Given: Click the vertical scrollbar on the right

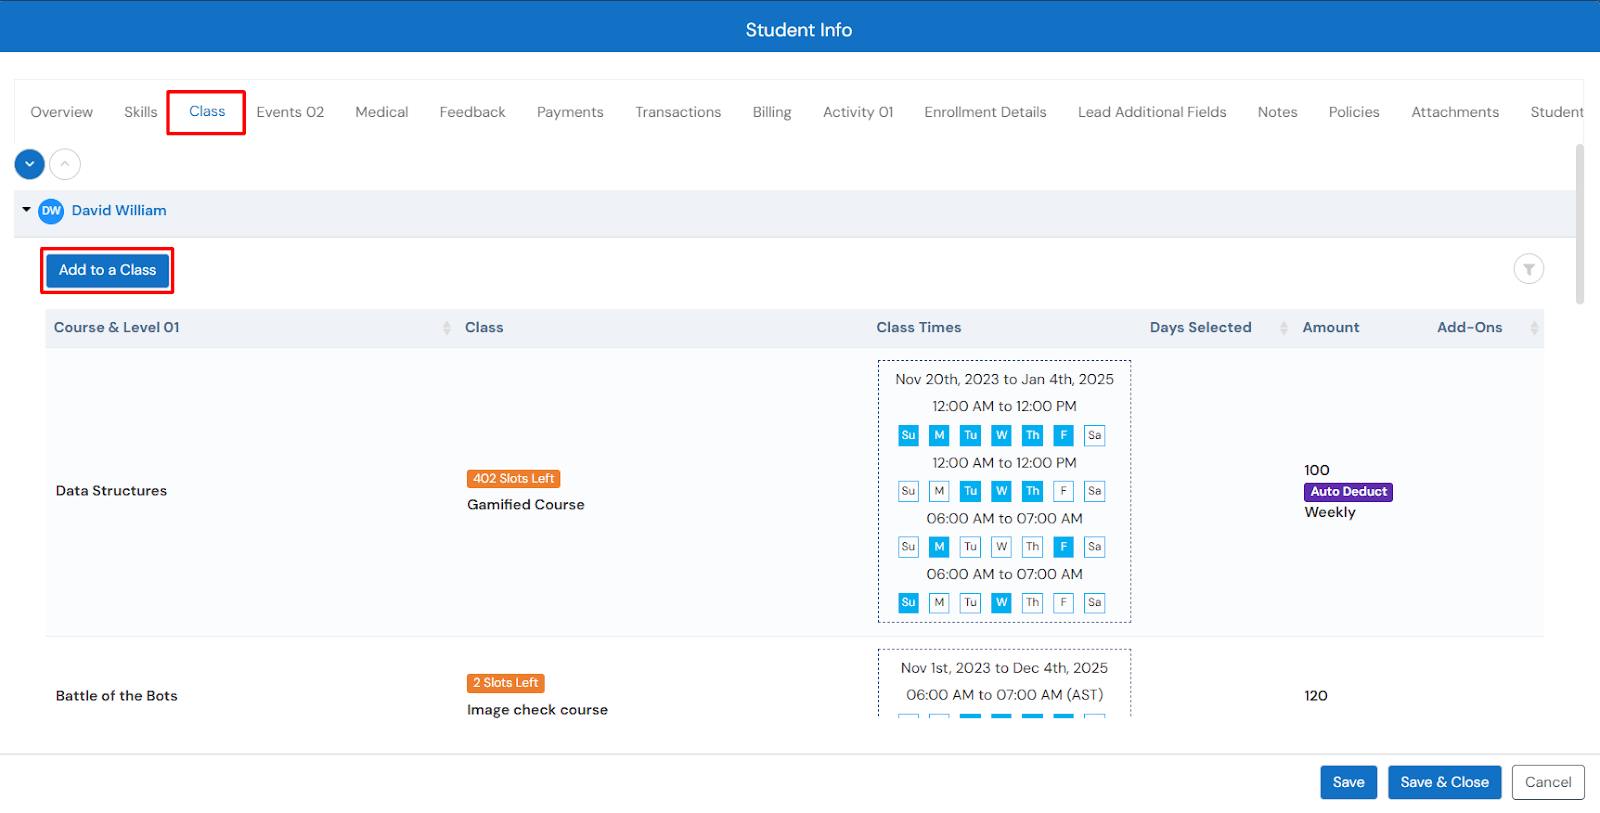Looking at the screenshot, I should pyautogui.click(x=1579, y=225).
